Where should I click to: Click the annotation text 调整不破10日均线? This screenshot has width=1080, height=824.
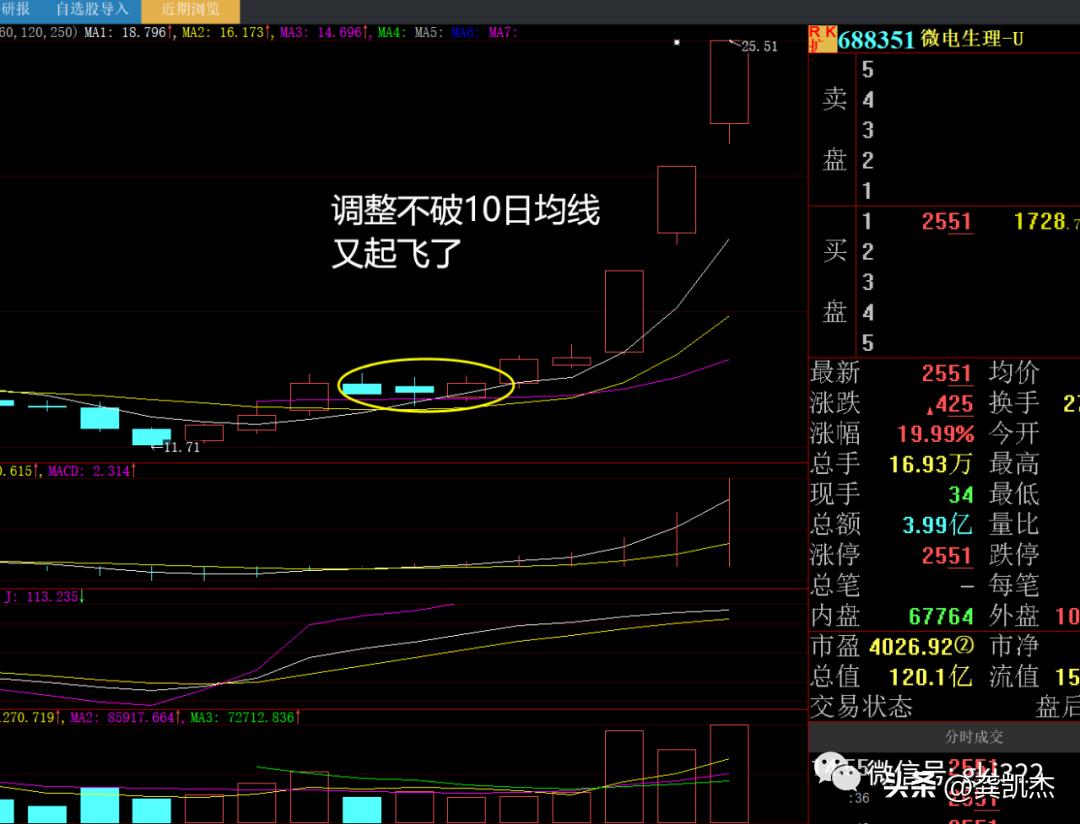click(465, 211)
